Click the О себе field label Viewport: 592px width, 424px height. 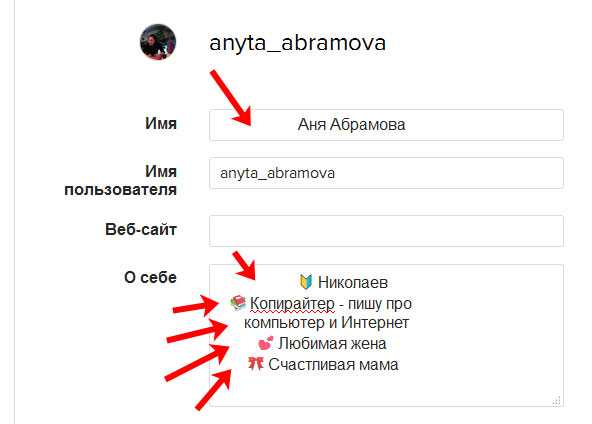click(150, 278)
